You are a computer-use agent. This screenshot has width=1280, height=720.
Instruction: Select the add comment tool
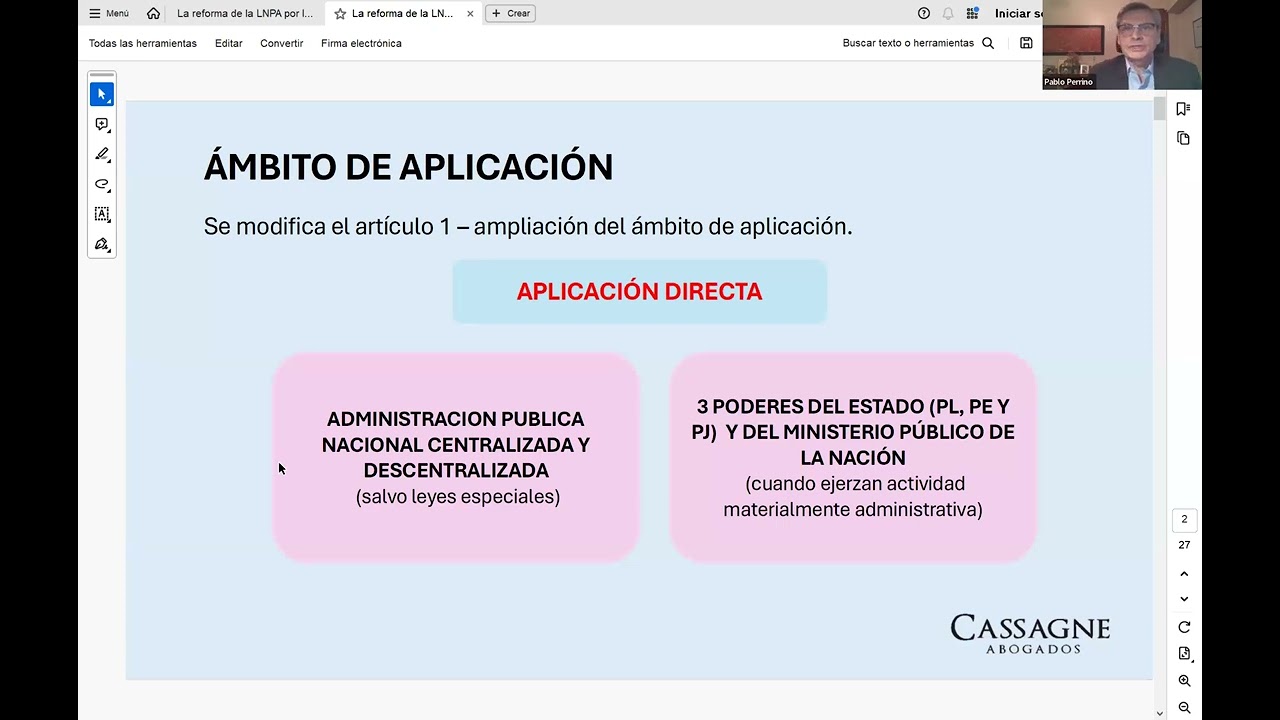[x=102, y=124]
